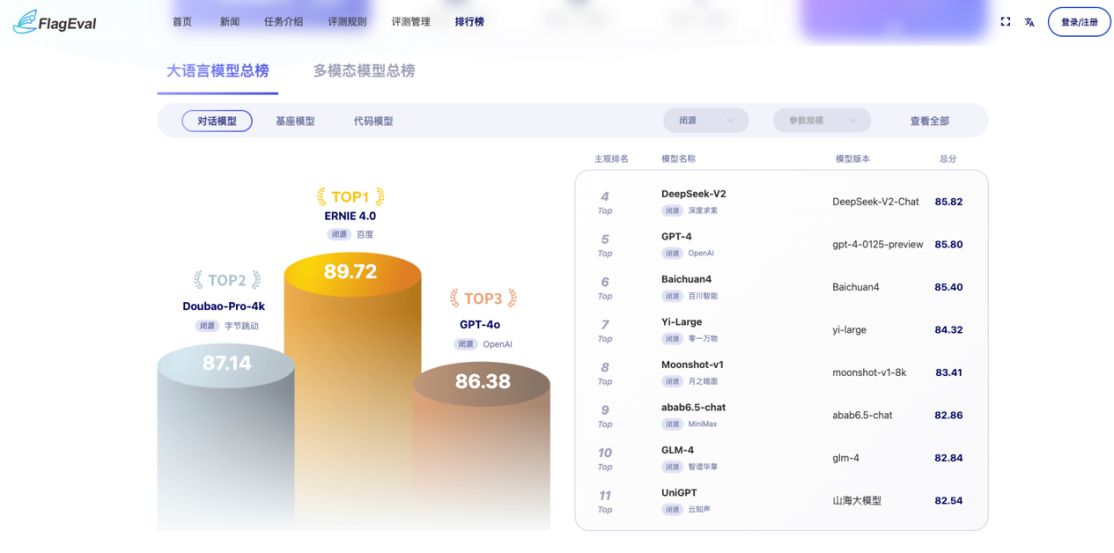
Task: Click the 登录/注册 button
Action: (1079, 22)
